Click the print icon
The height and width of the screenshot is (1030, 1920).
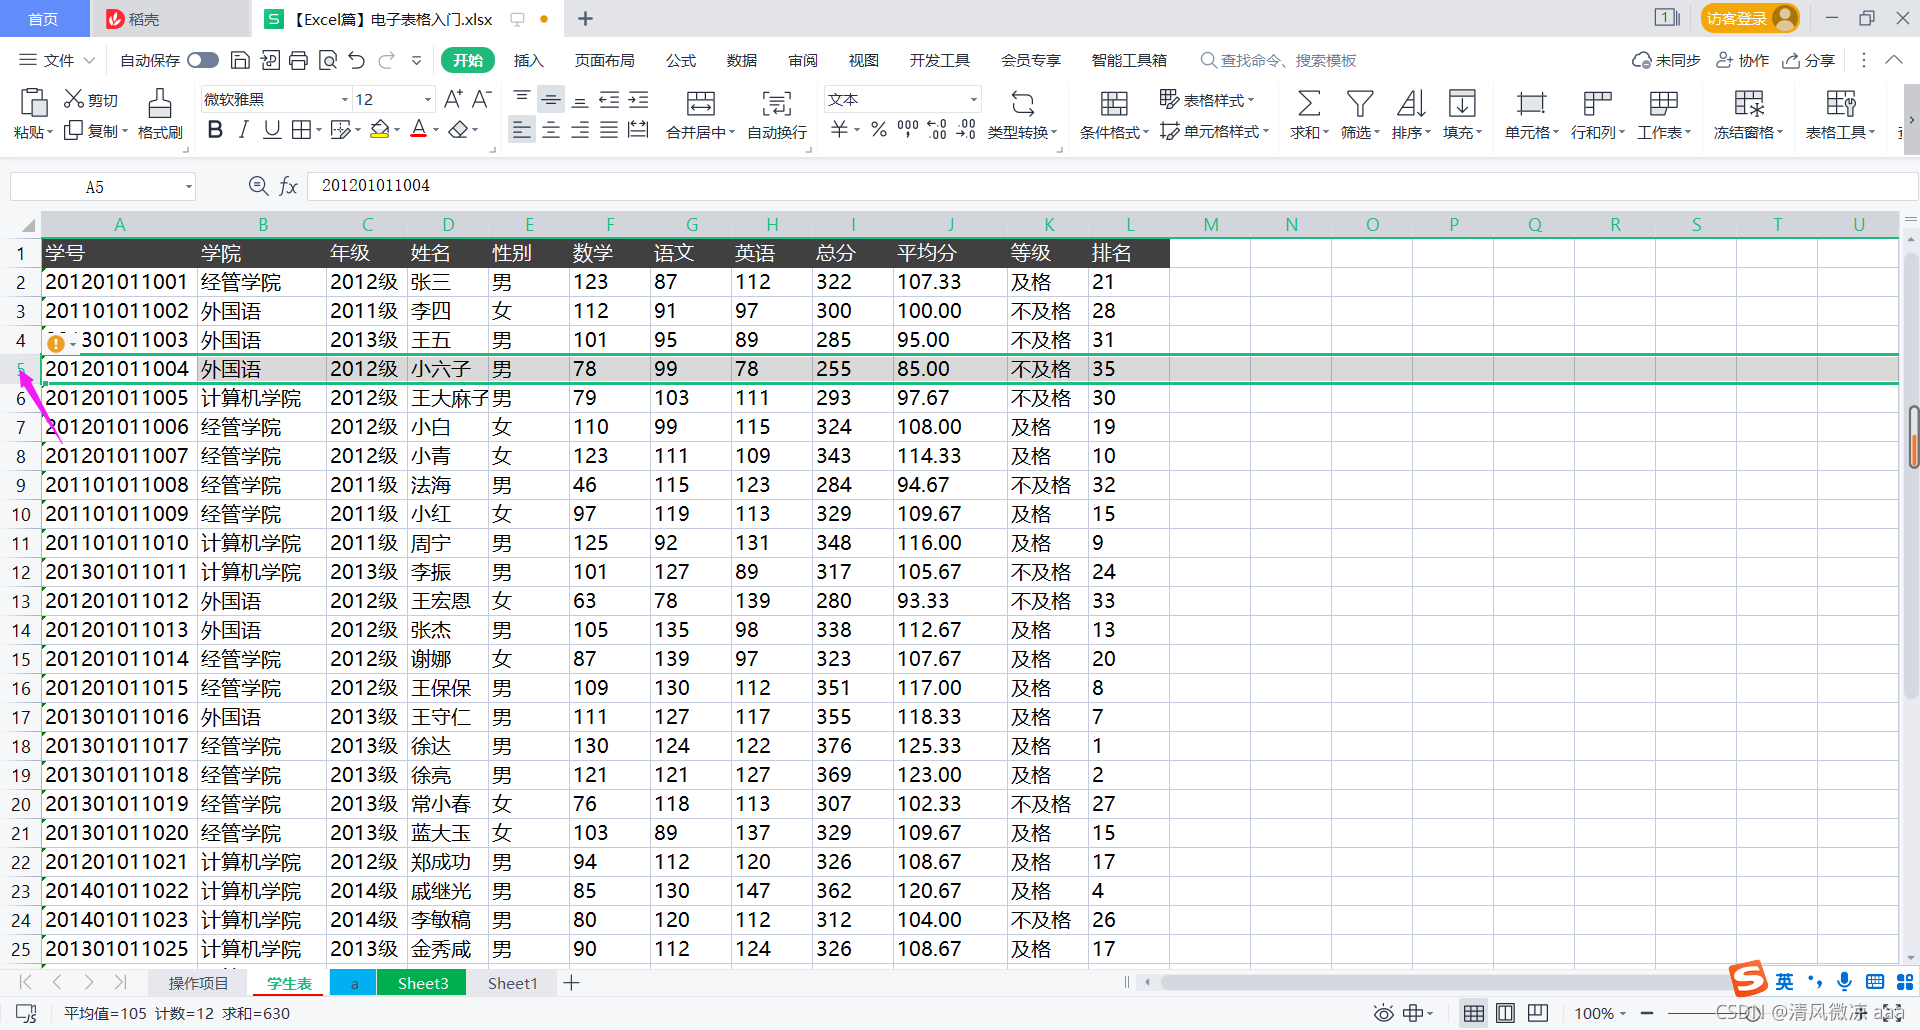[298, 61]
